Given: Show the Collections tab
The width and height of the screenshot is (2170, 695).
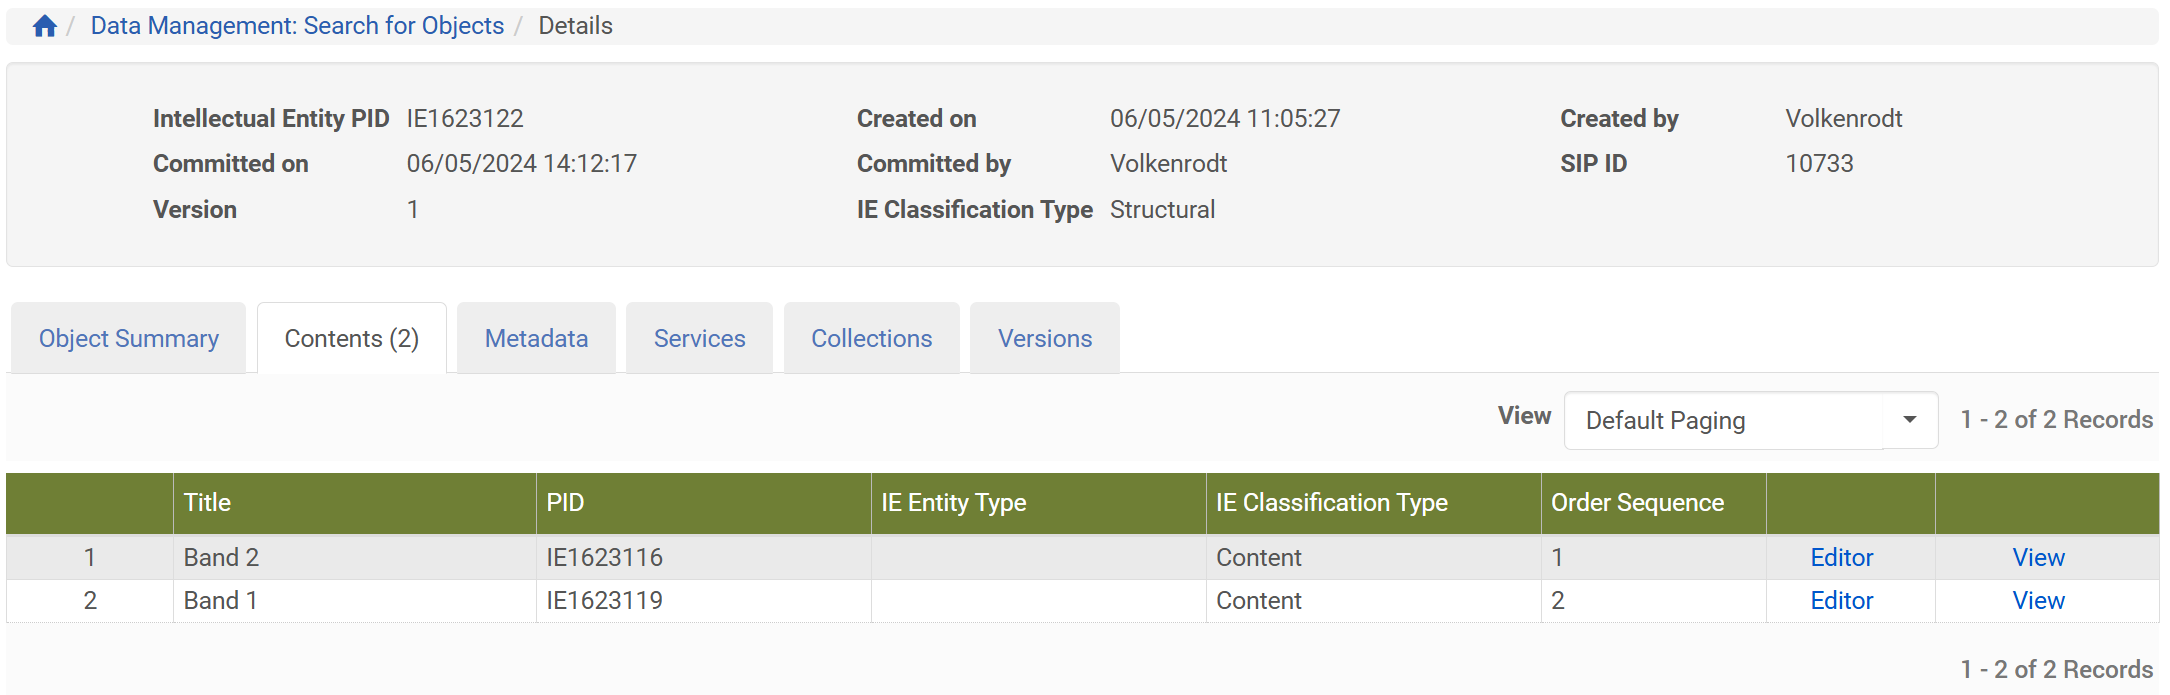Looking at the screenshot, I should click(871, 339).
